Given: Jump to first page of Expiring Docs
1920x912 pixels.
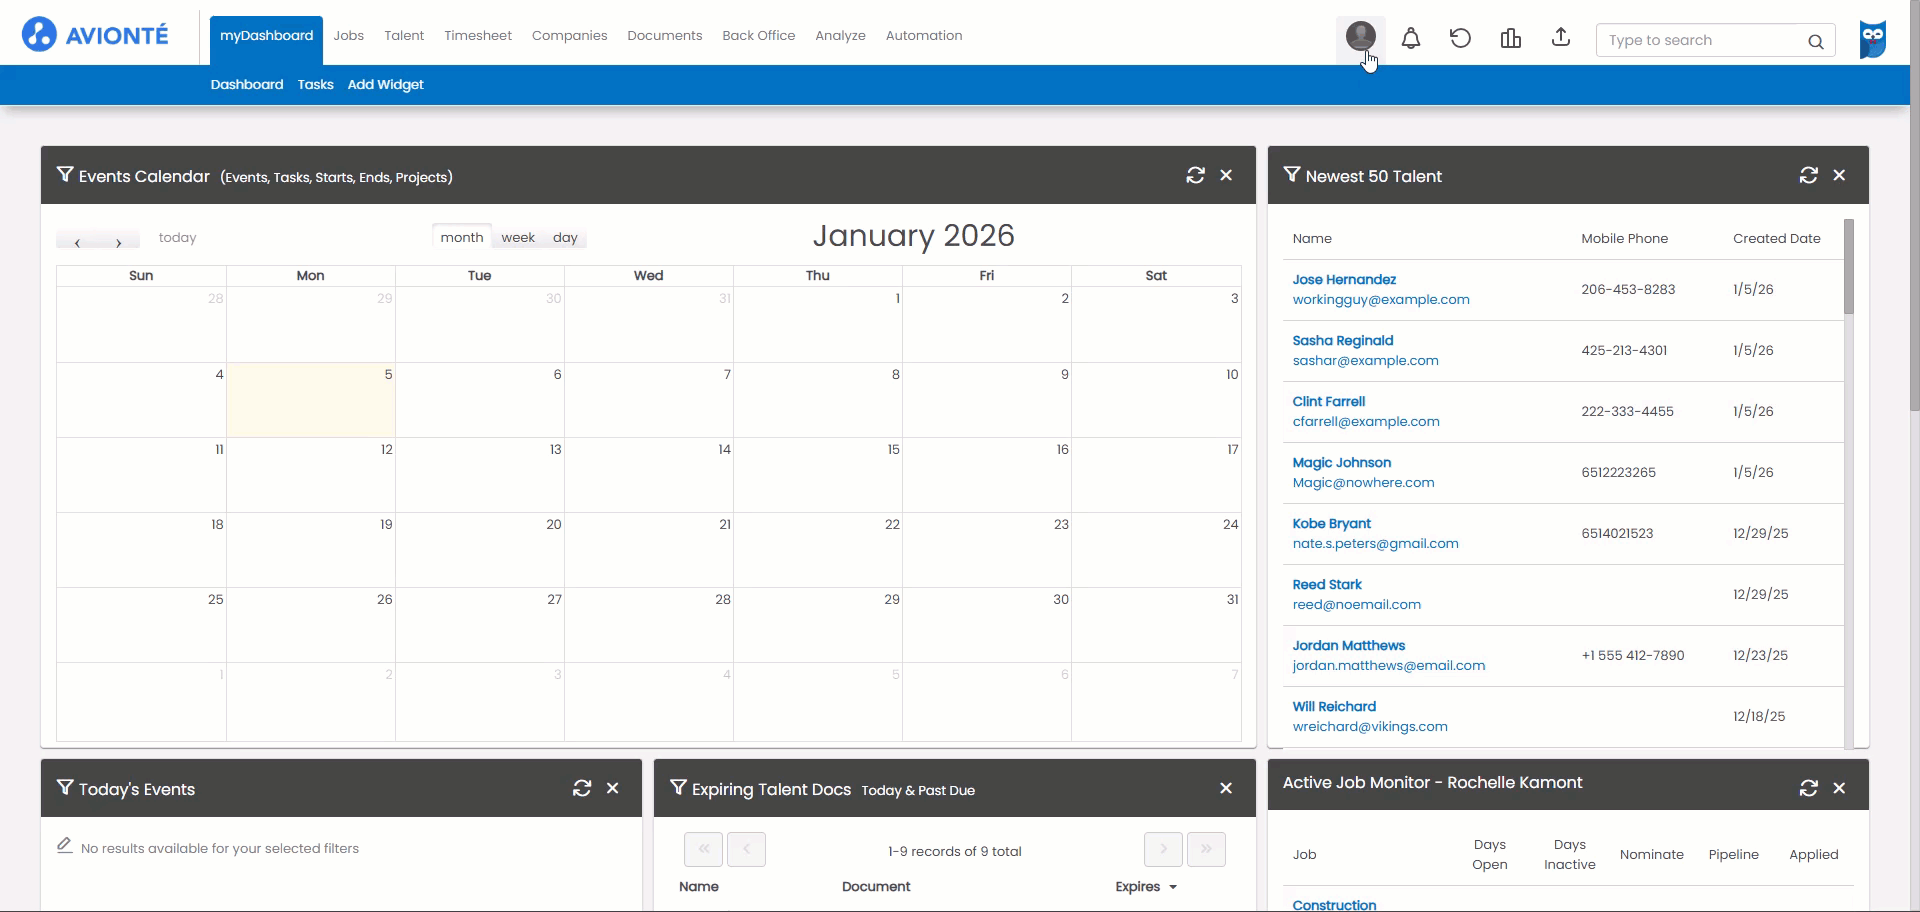Looking at the screenshot, I should coord(703,849).
